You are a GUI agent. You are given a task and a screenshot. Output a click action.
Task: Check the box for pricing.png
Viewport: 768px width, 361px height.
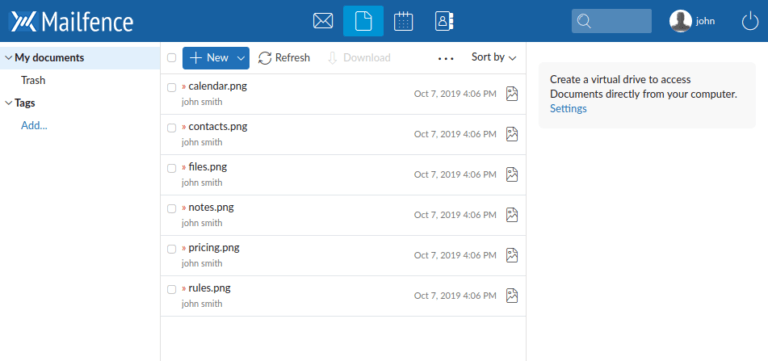(x=171, y=249)
